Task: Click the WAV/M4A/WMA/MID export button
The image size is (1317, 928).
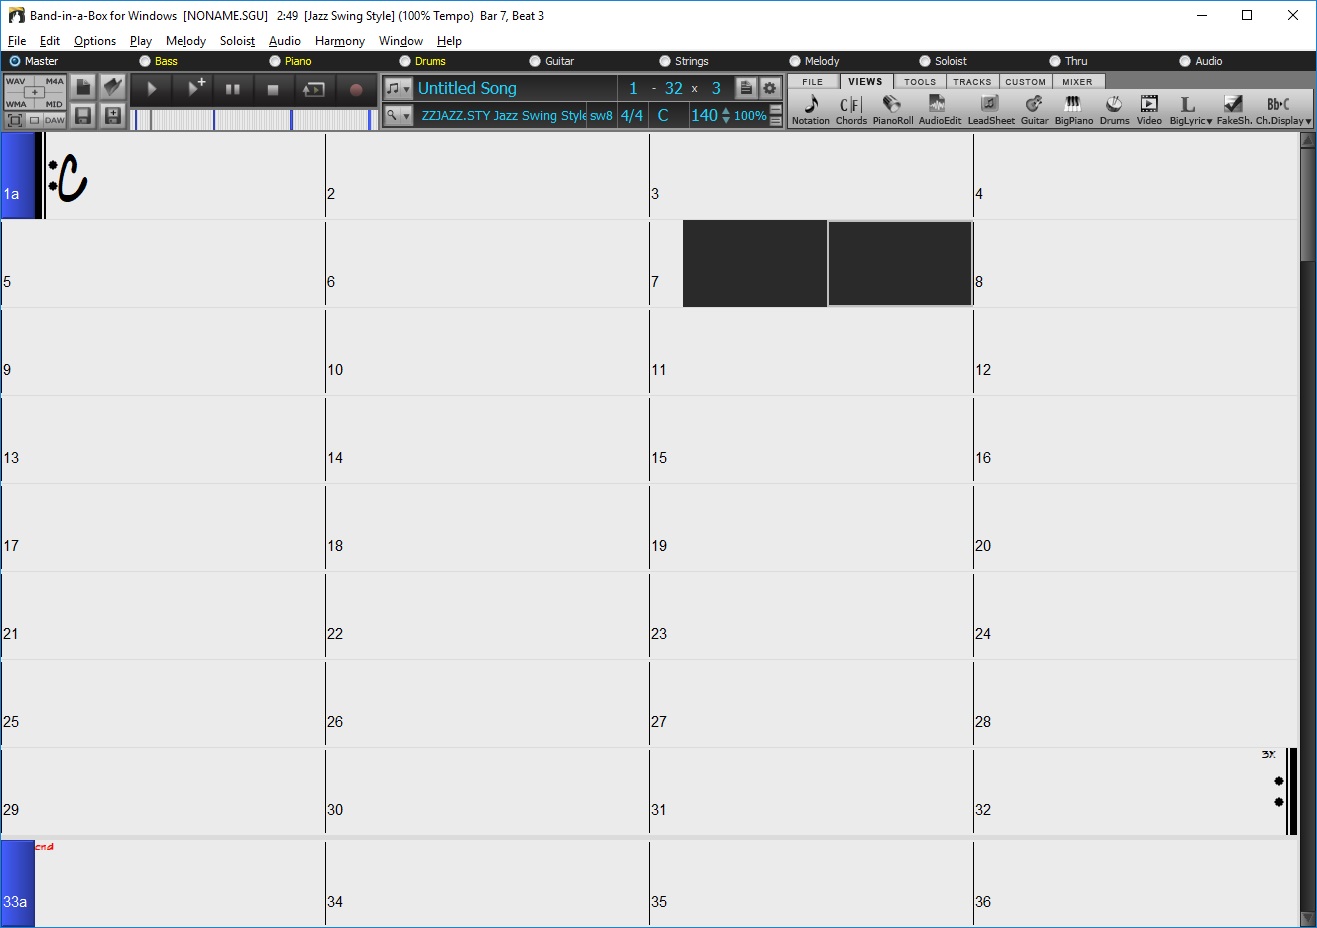Action: 35,92
